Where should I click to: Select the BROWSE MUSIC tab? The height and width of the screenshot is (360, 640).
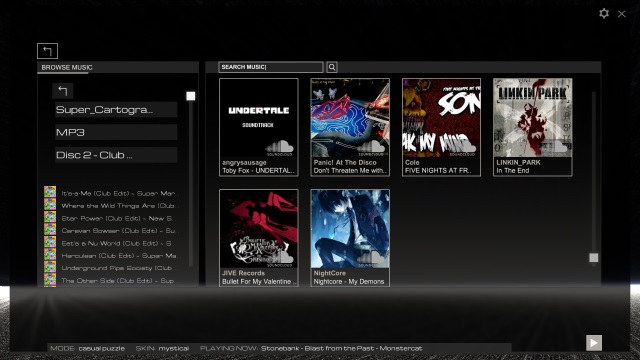click(67, 67)
